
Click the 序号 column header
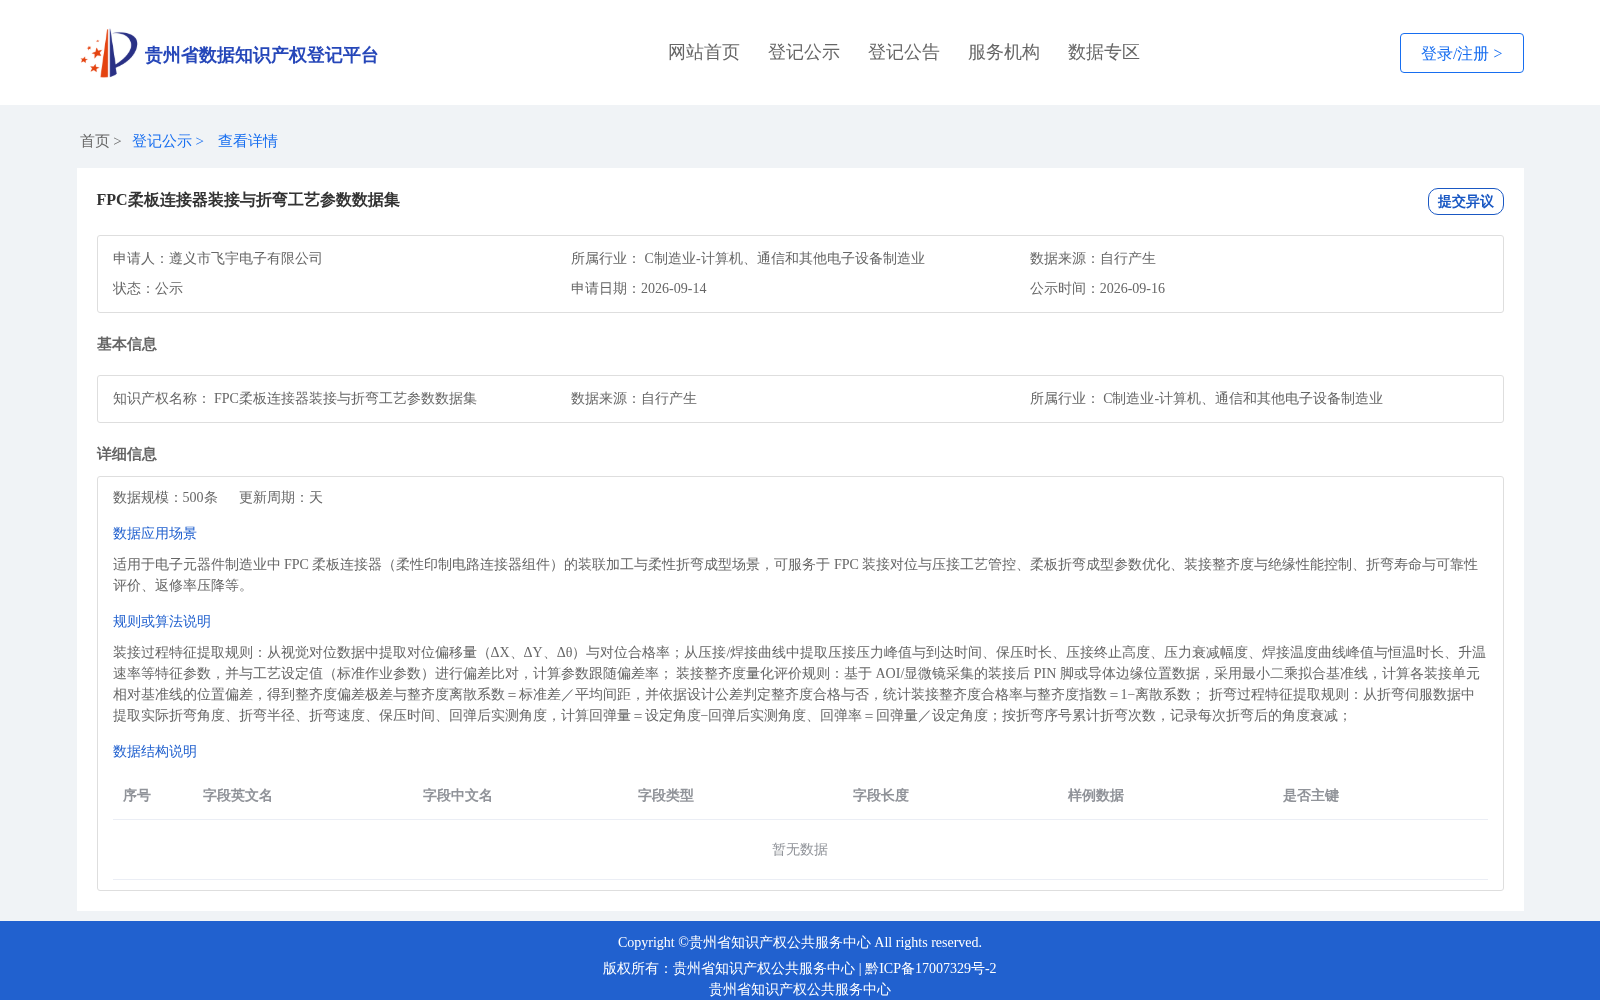tap(137, 795)
